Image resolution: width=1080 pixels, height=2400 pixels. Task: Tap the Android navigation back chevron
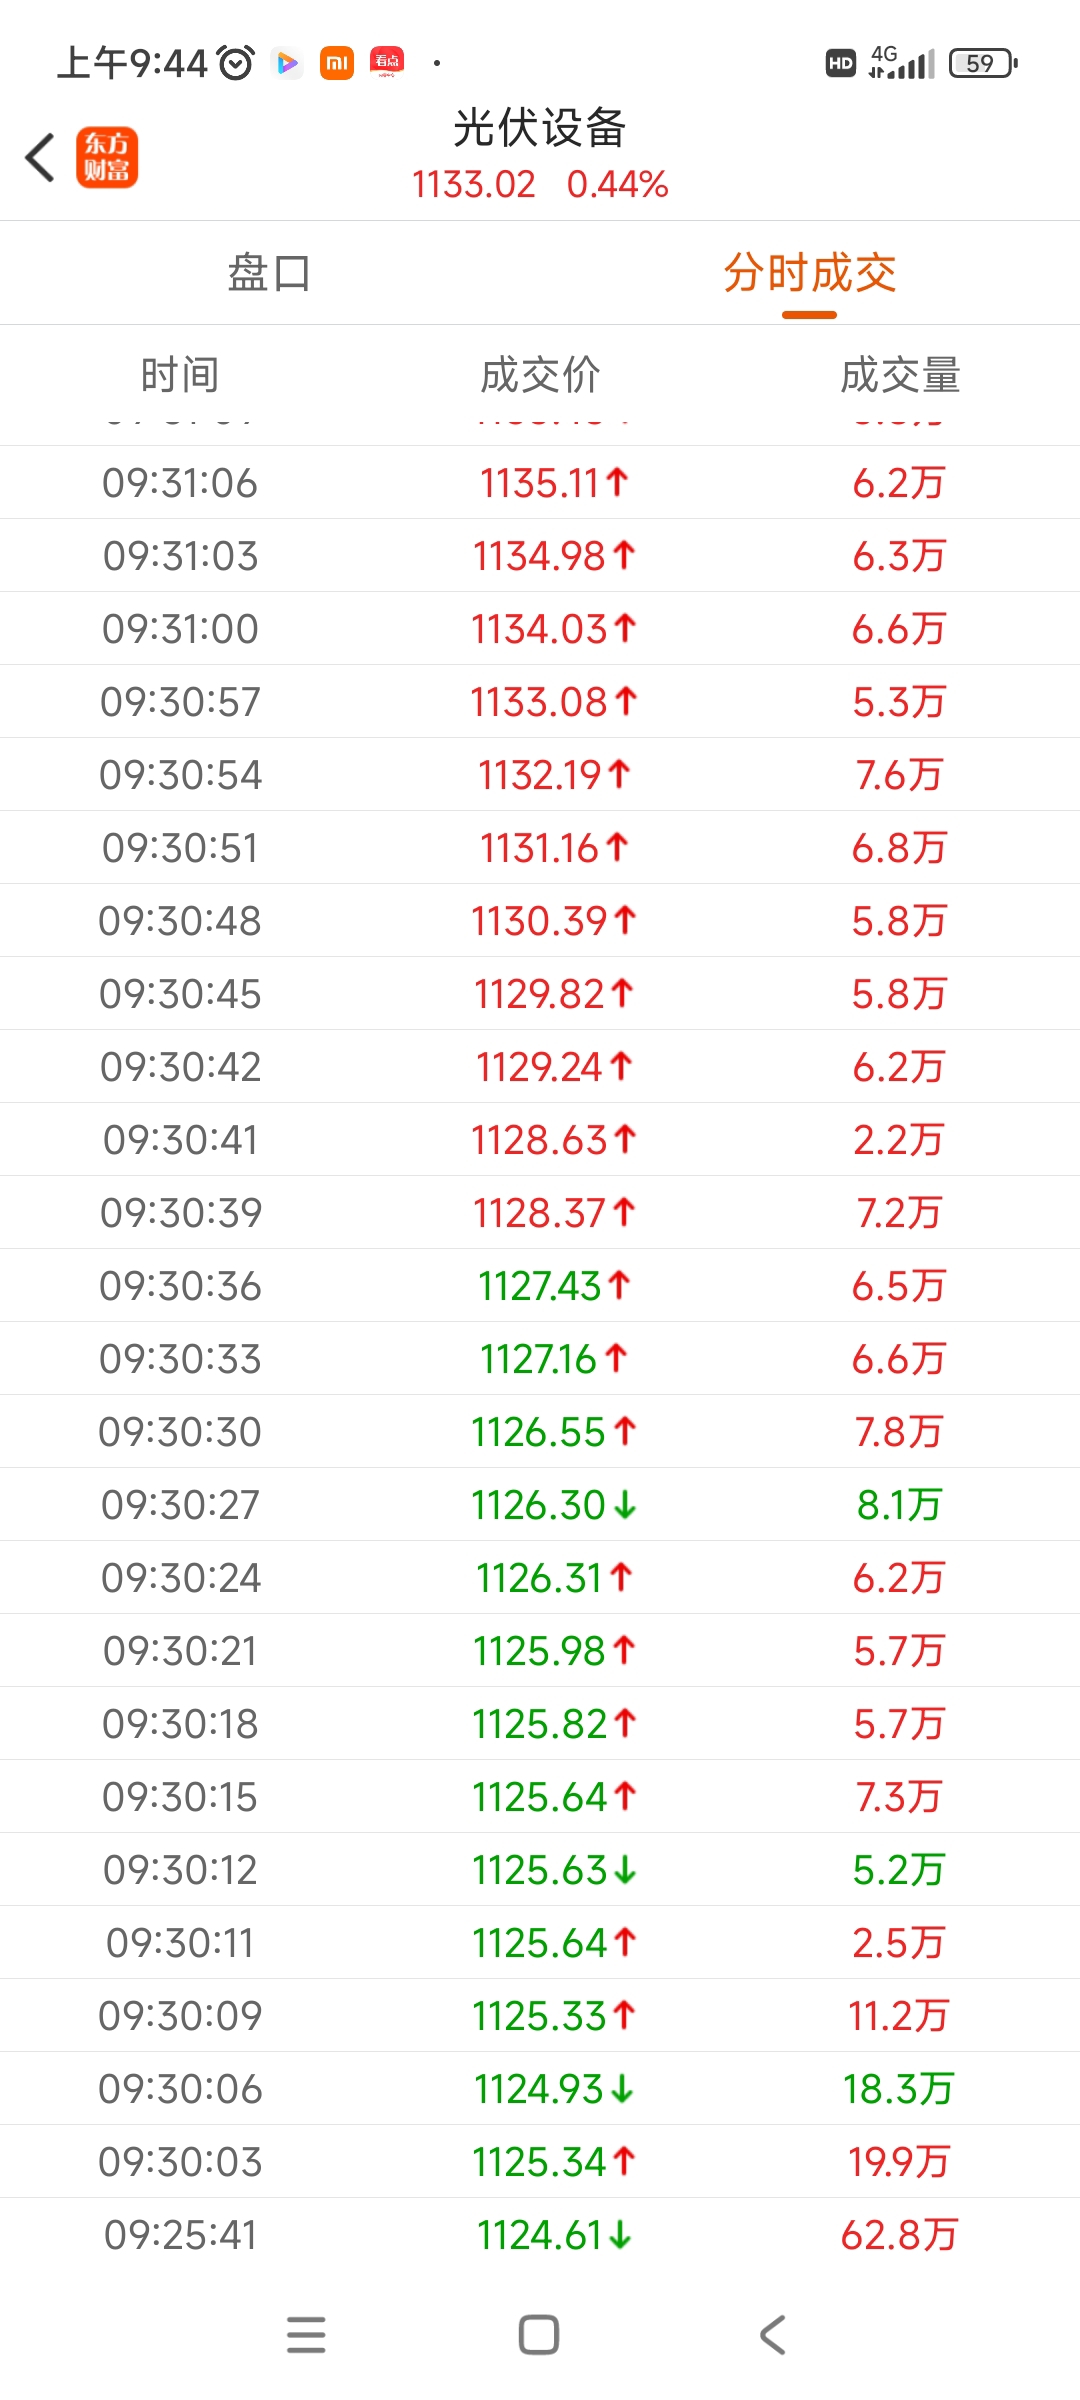[772, 2335]
